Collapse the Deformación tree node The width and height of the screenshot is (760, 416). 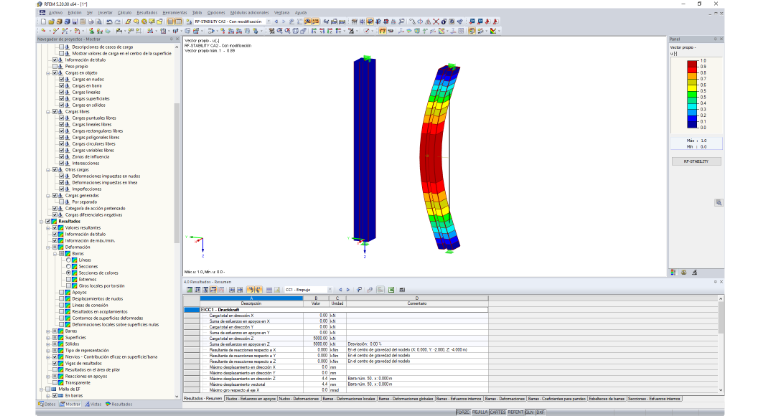tap(48, 247)
